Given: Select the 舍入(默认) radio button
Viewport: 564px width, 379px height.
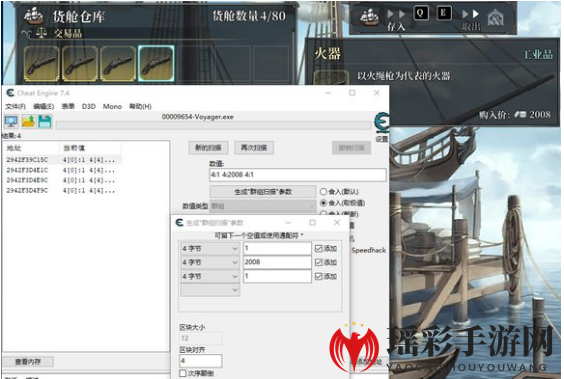Looking at the screenshot, I should tap(323, 192).
